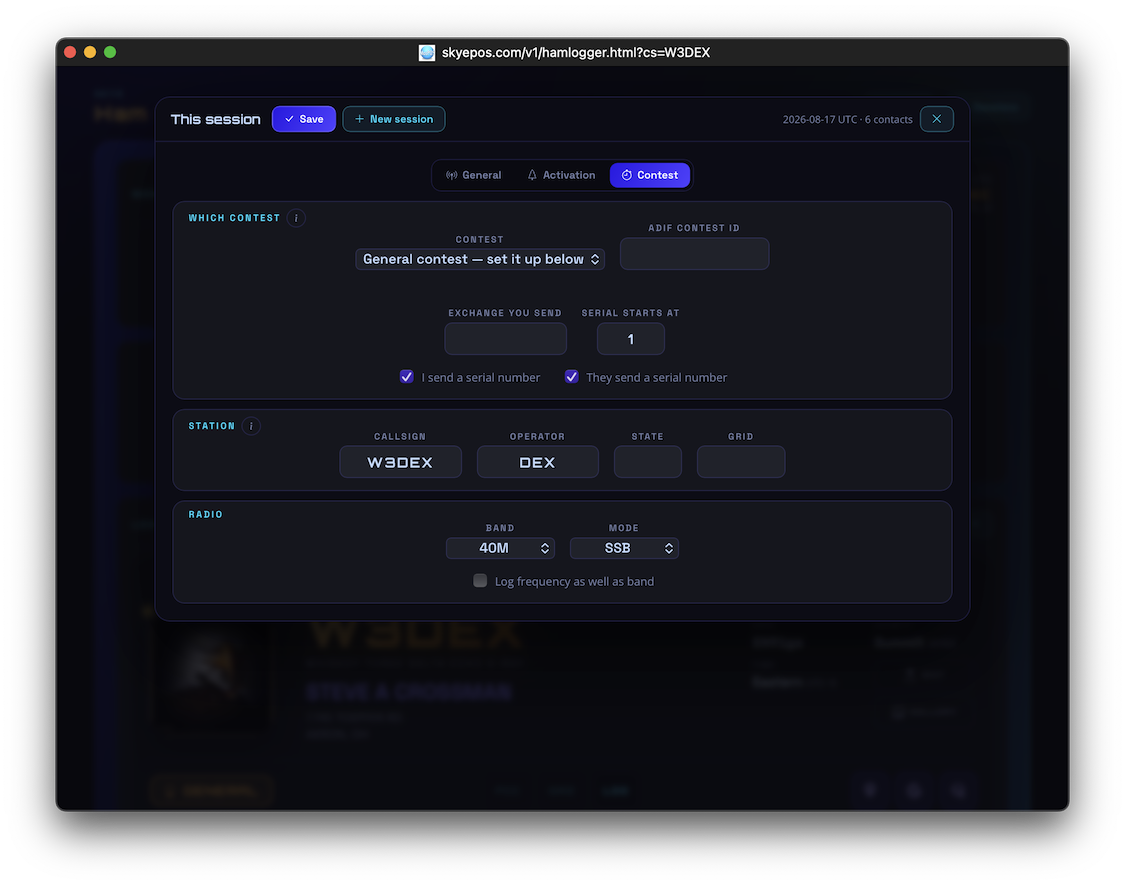The width and height of the screenshot is (1125, 885).
Task: Save the current session
Action: pos(303,119)
